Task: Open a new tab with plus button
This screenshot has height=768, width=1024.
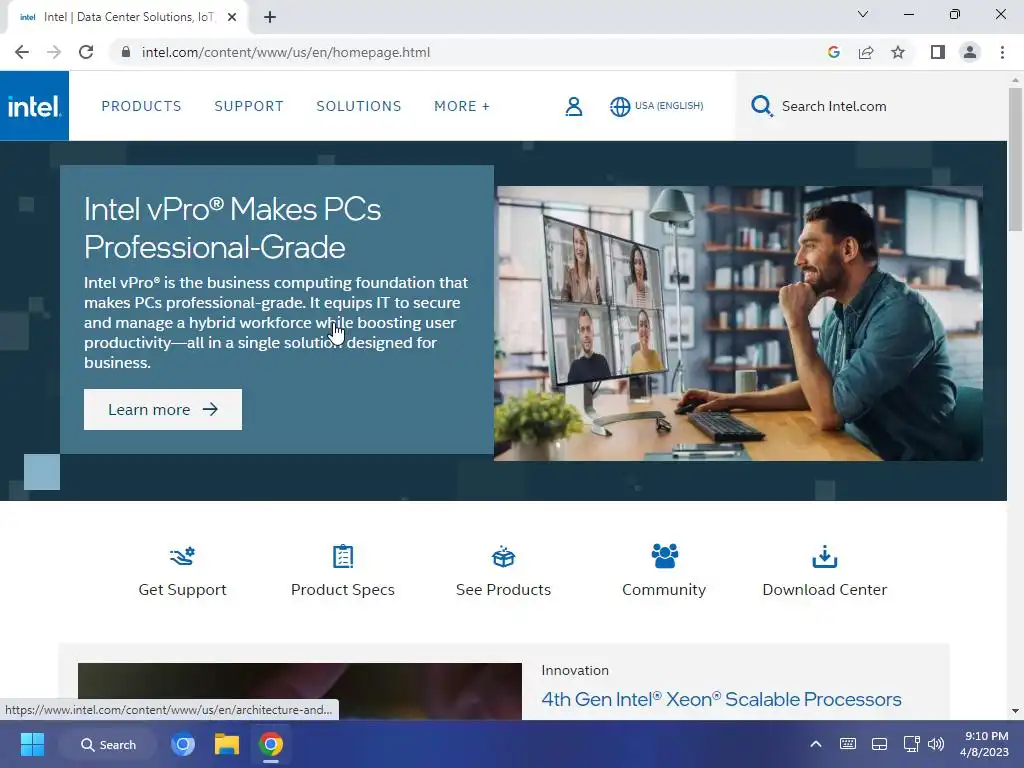Action: 270,17
